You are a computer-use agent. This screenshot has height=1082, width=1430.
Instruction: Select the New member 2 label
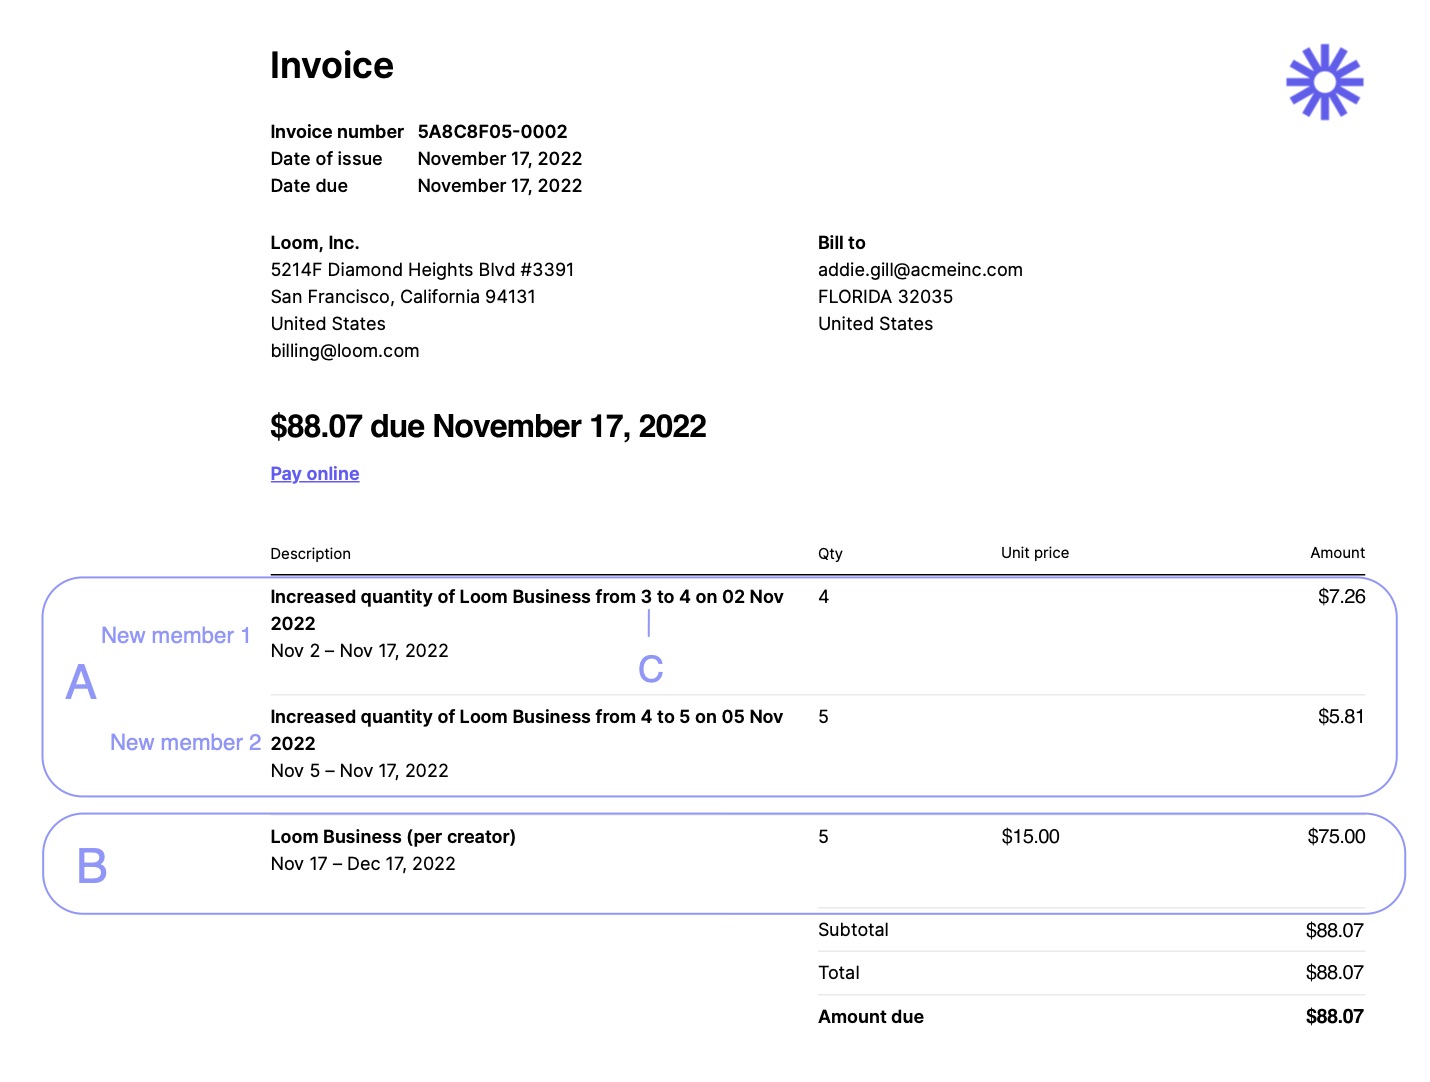pos(185,743)
